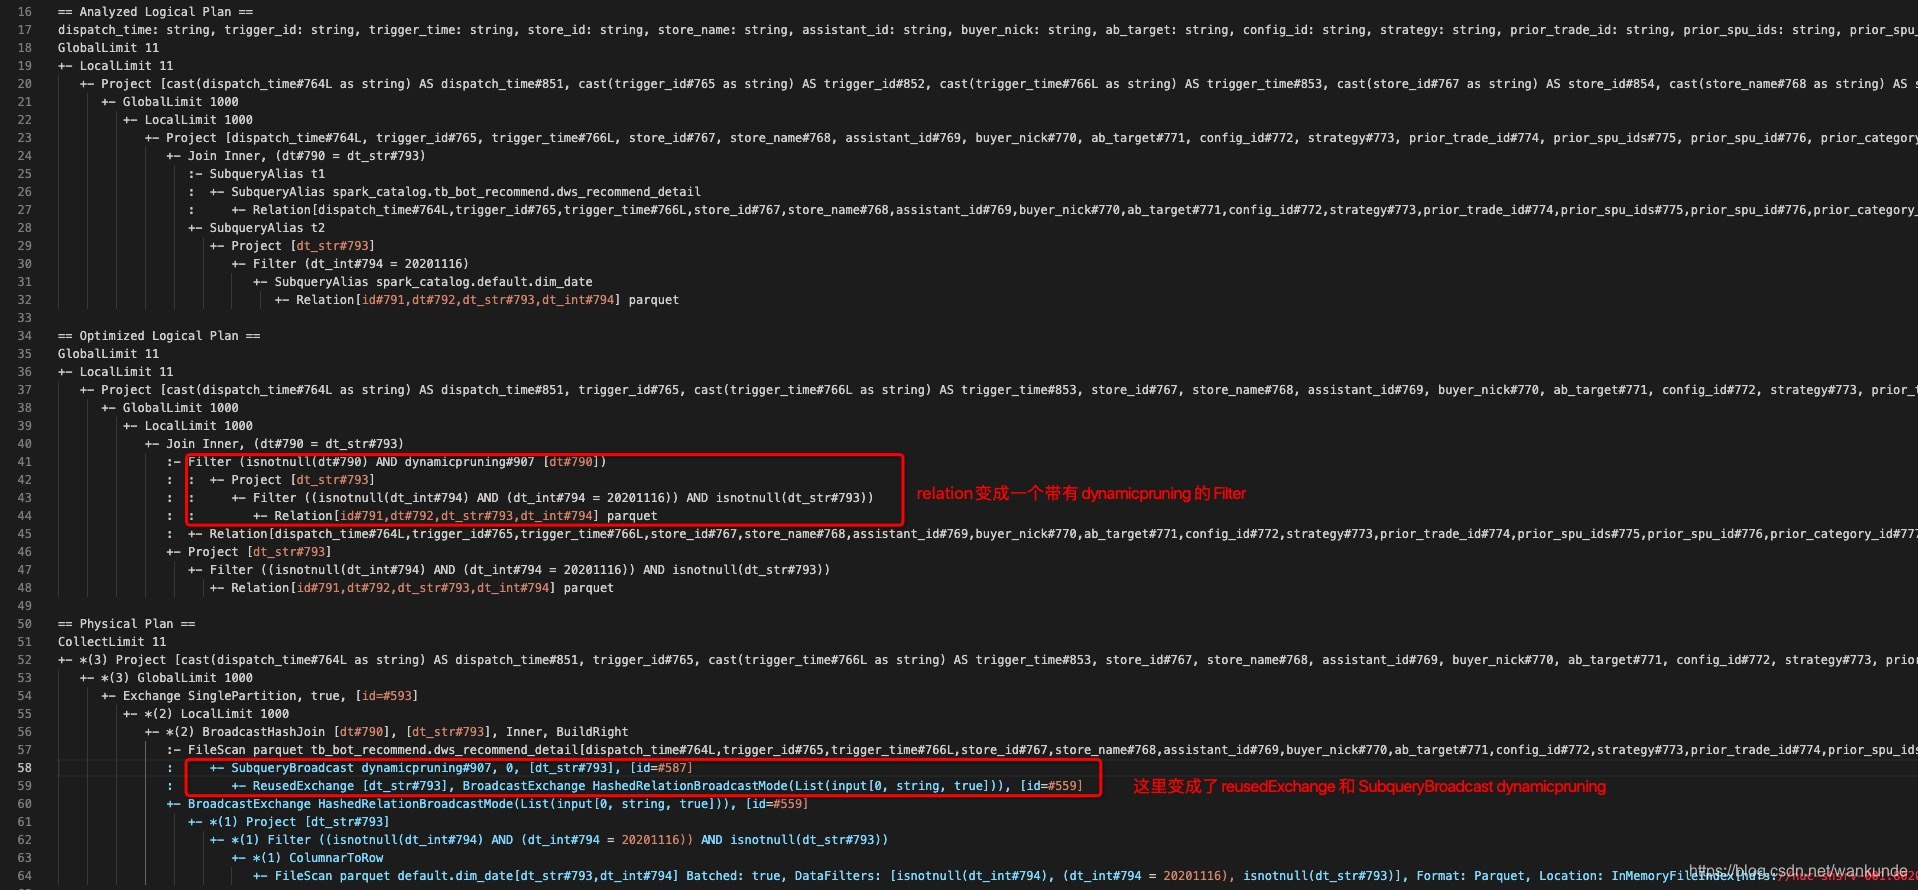
Task: Click 'LocalLimit 11' on line 36
Action: tap(126, 372)
